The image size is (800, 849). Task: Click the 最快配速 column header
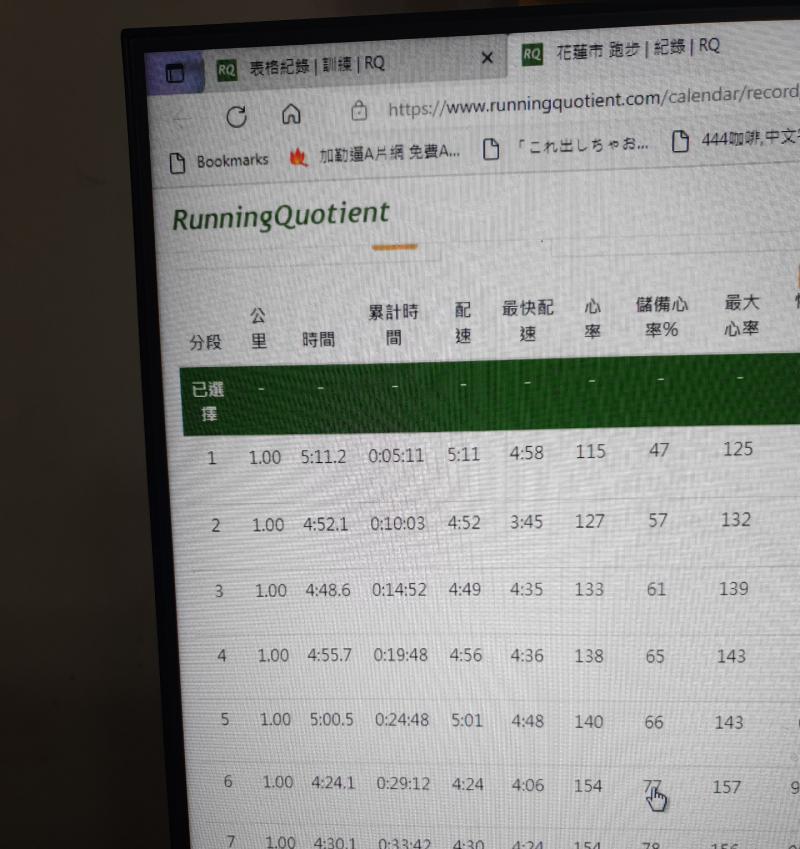[x=528, y=320]
